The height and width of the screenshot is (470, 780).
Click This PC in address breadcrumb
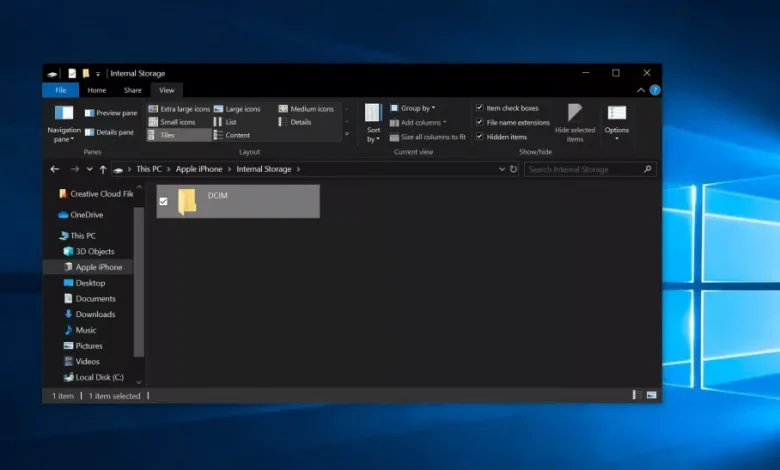[x=149, y=169]
